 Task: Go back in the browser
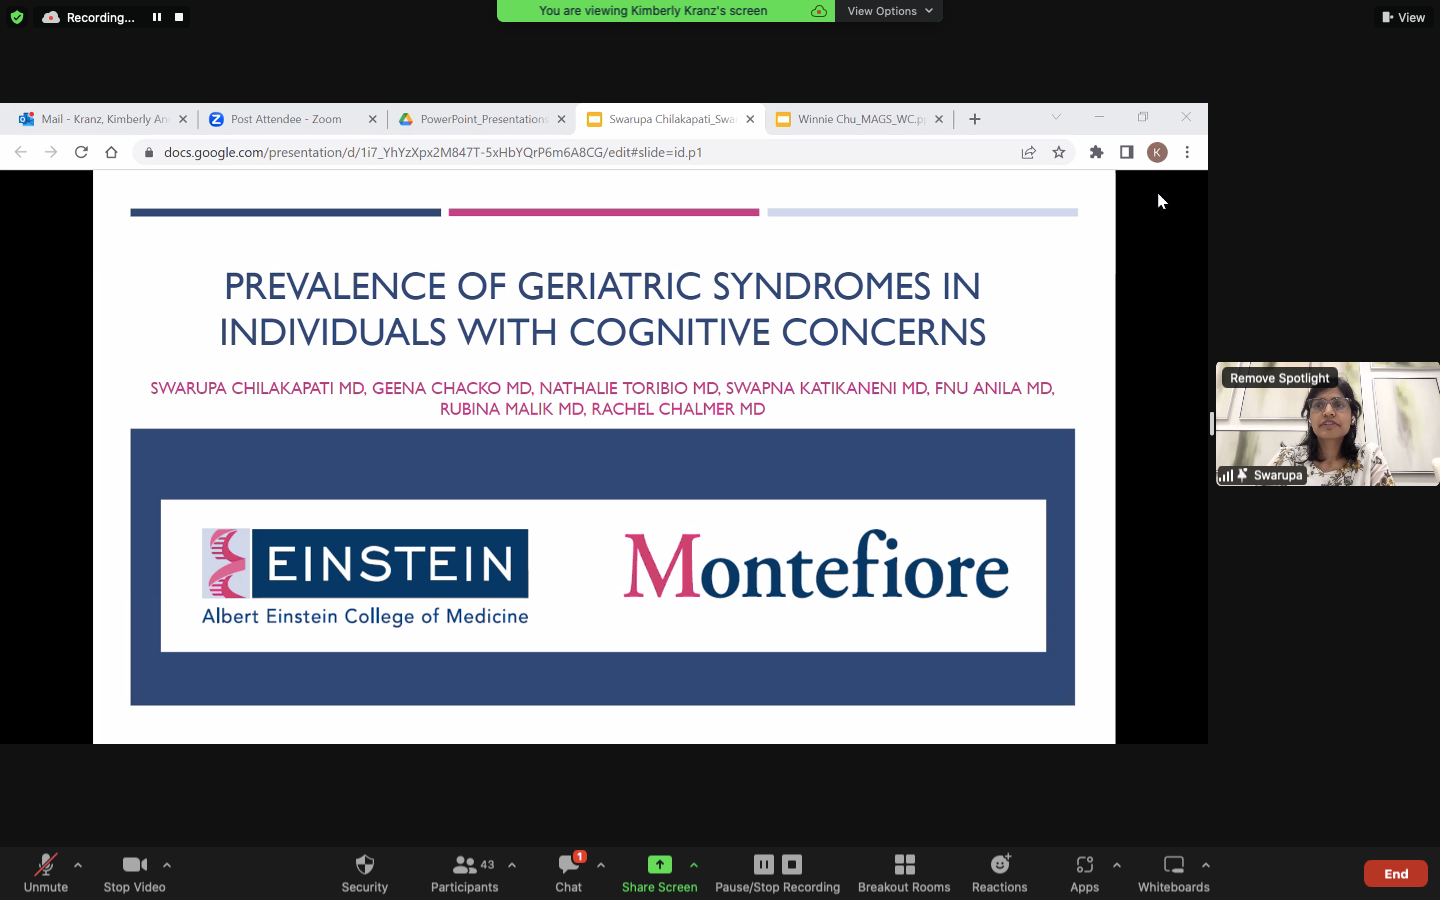pyautogui.click(x=21, y=152)
